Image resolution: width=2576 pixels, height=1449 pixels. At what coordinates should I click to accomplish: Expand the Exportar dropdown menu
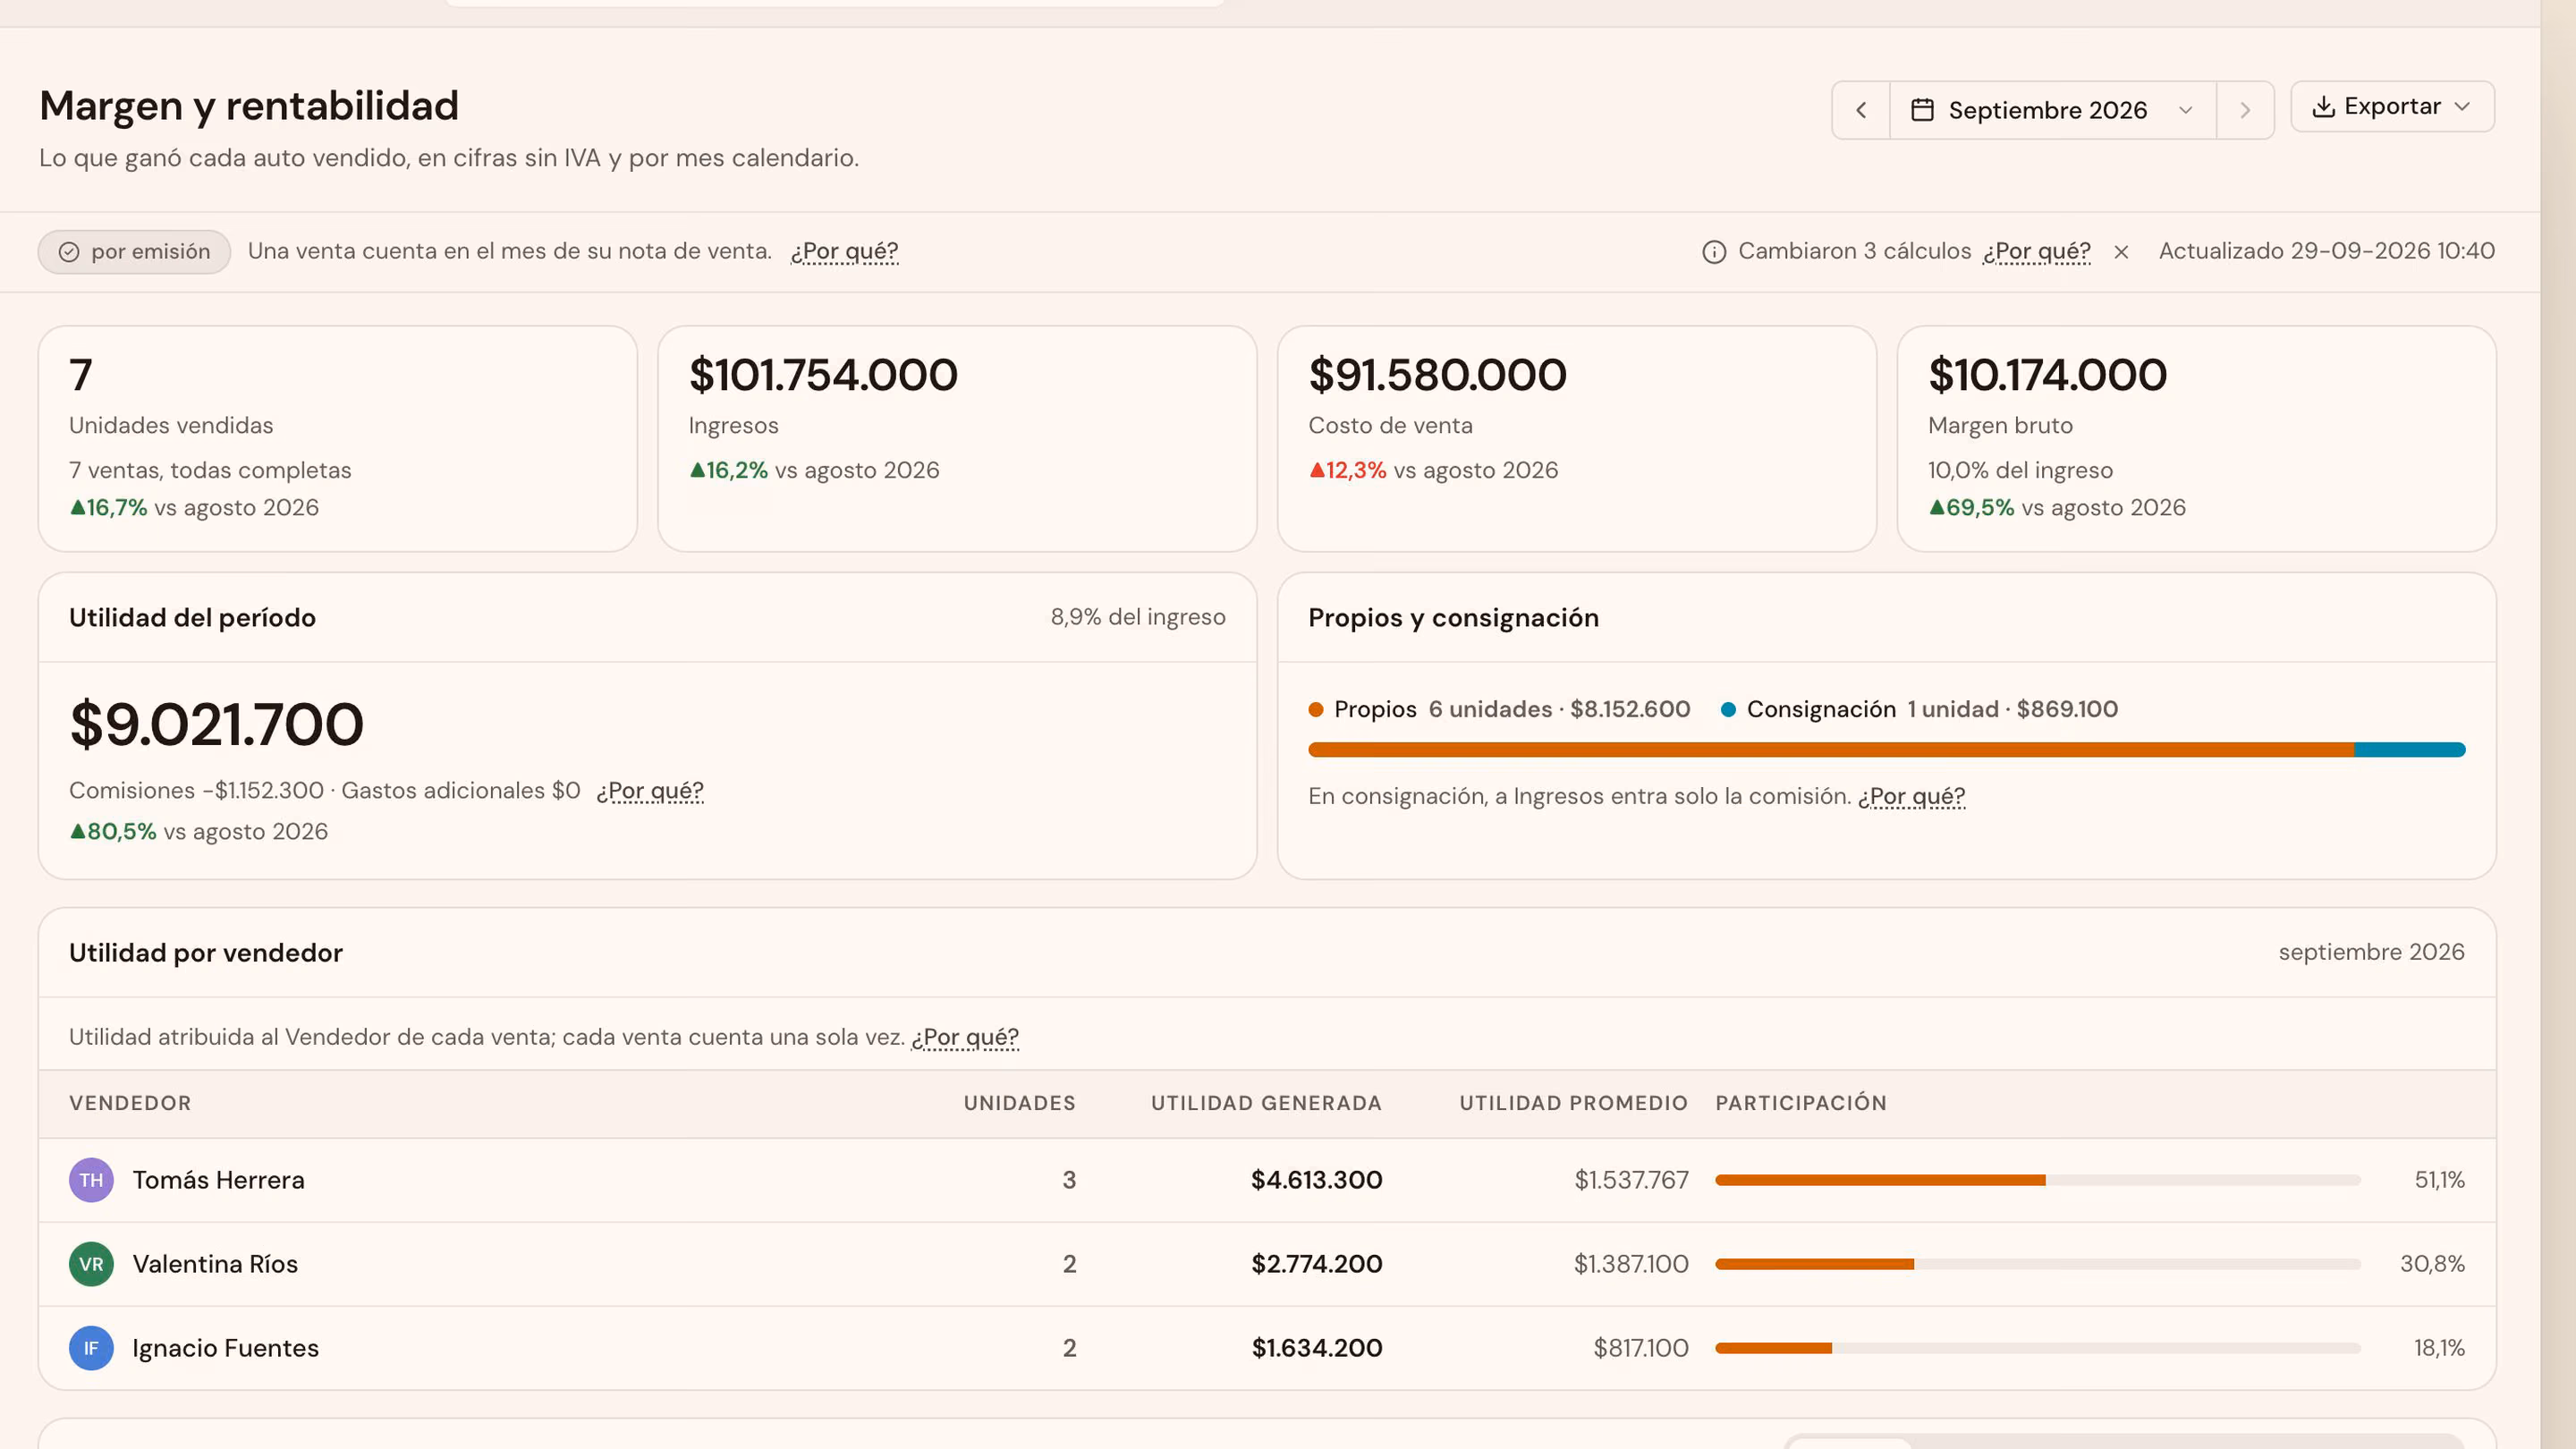(x=2392, y=106)
